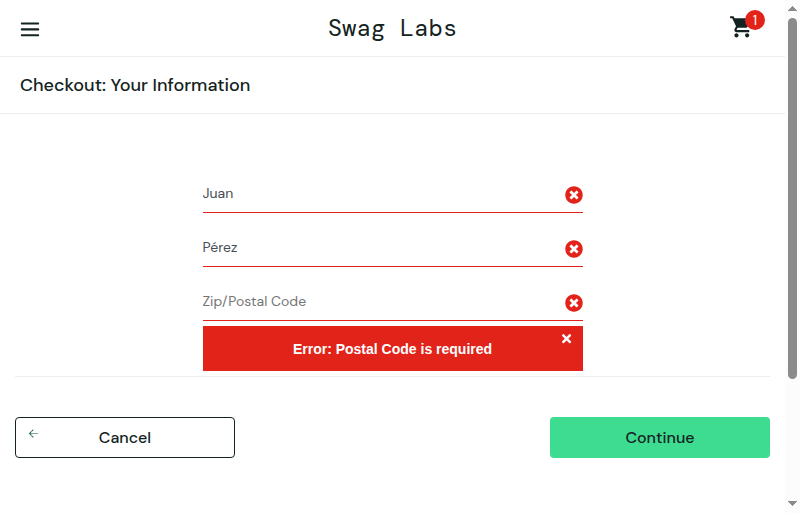Focus the Last Name field containing Pérez
Screen dimensions: 800x513
point(393,249)
